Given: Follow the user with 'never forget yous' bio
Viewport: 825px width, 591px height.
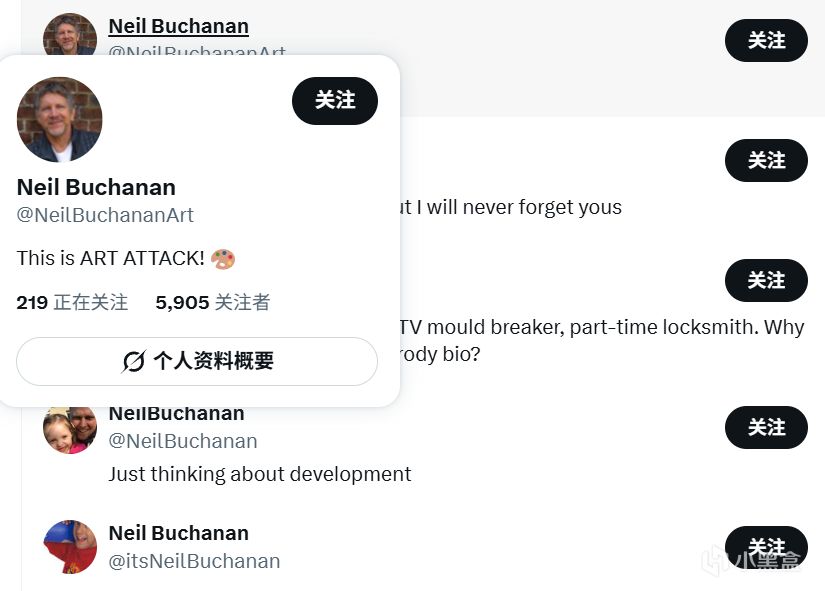Looking at the screenshot, I should coord(766,160).
